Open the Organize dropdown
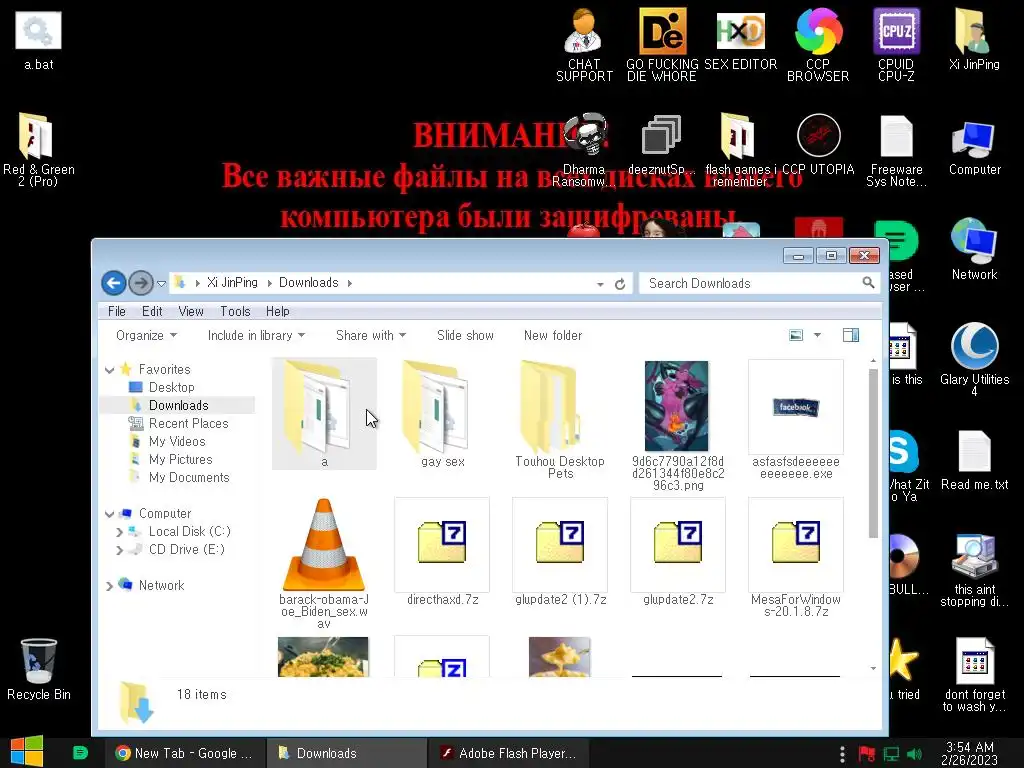Screen dimensions: 1024x768 (x=146, y=335)
